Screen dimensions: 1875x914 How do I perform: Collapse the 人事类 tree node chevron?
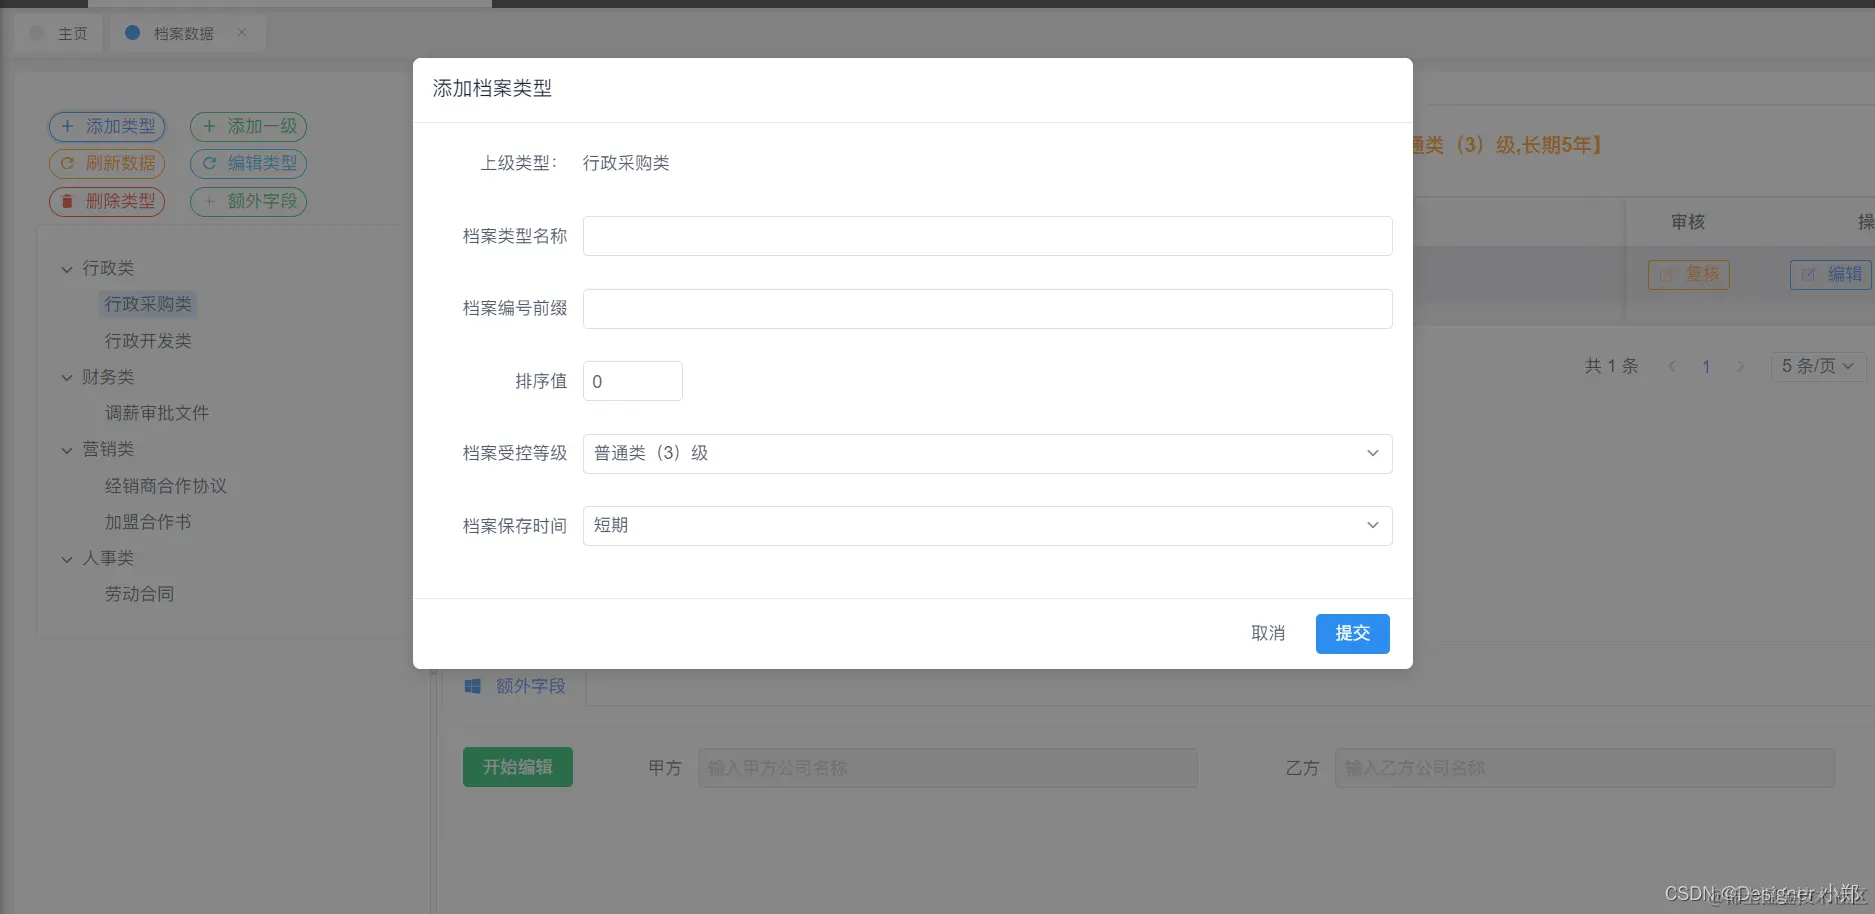click(67, 559)
